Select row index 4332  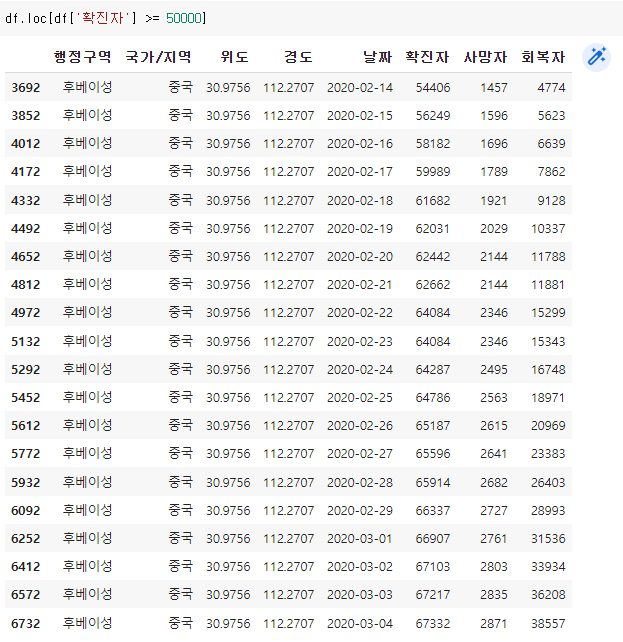[x=26, y=201]
